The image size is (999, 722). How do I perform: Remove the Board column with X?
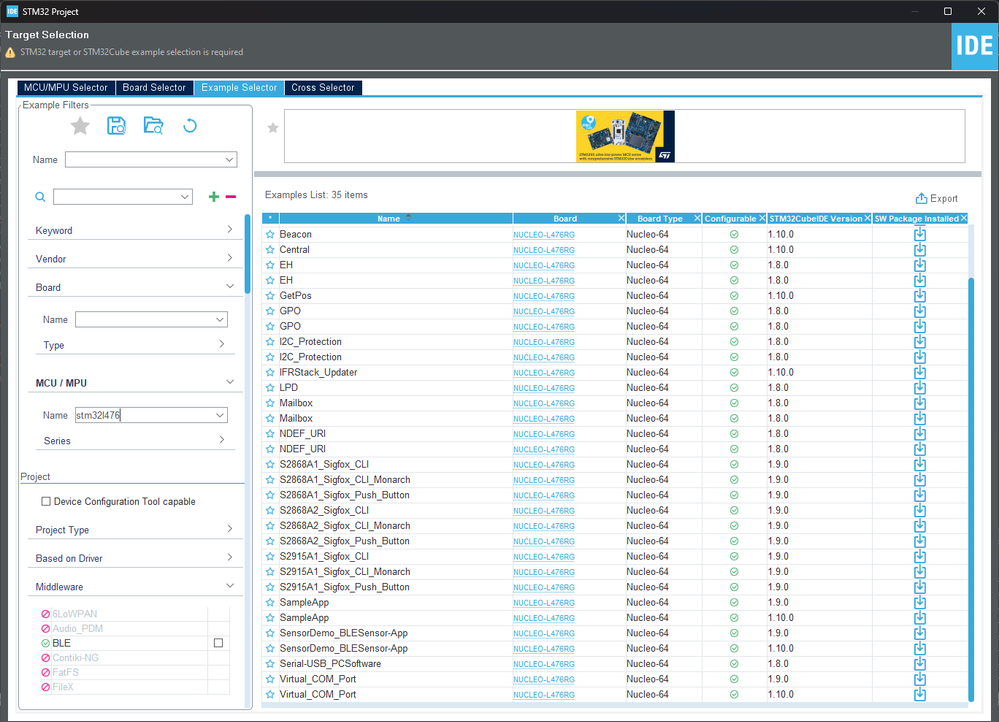(x=621, y=218)
